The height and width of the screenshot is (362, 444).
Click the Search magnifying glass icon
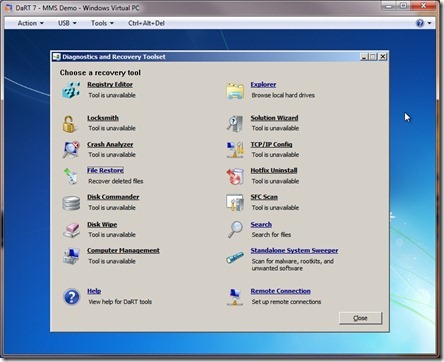(x=235, y=229)
